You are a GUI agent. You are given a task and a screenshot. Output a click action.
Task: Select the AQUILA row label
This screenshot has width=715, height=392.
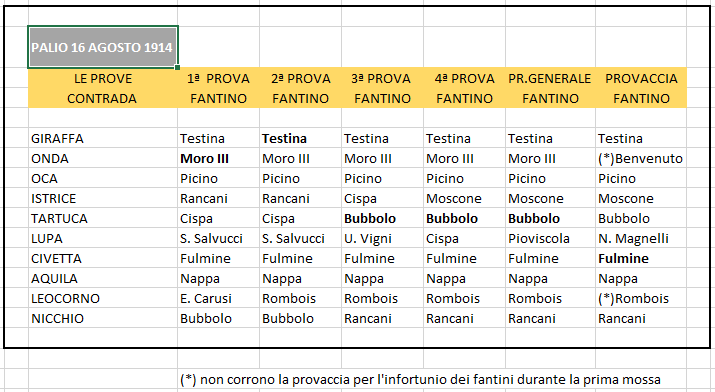(x=103, y=279)
